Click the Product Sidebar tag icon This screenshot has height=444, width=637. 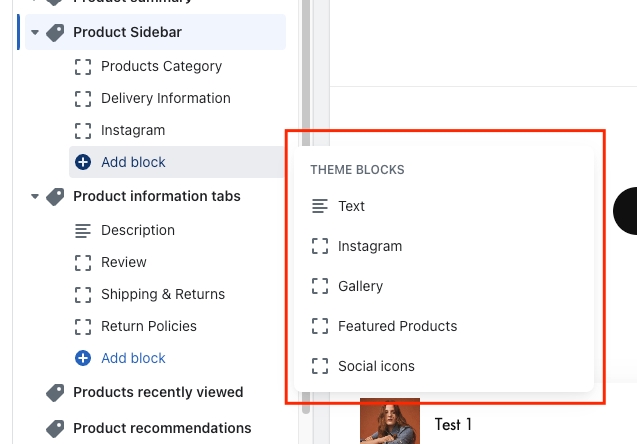click(56, 33)
